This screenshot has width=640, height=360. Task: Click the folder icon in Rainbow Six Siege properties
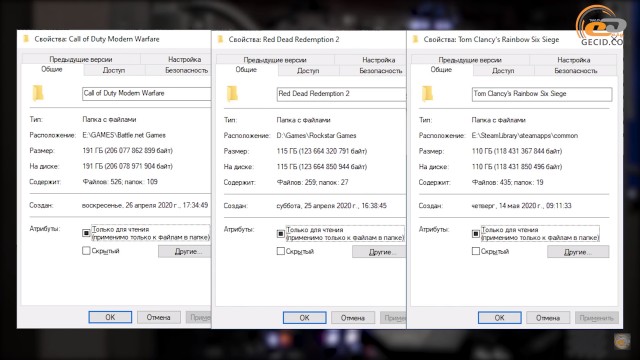(x=427, y=93)
